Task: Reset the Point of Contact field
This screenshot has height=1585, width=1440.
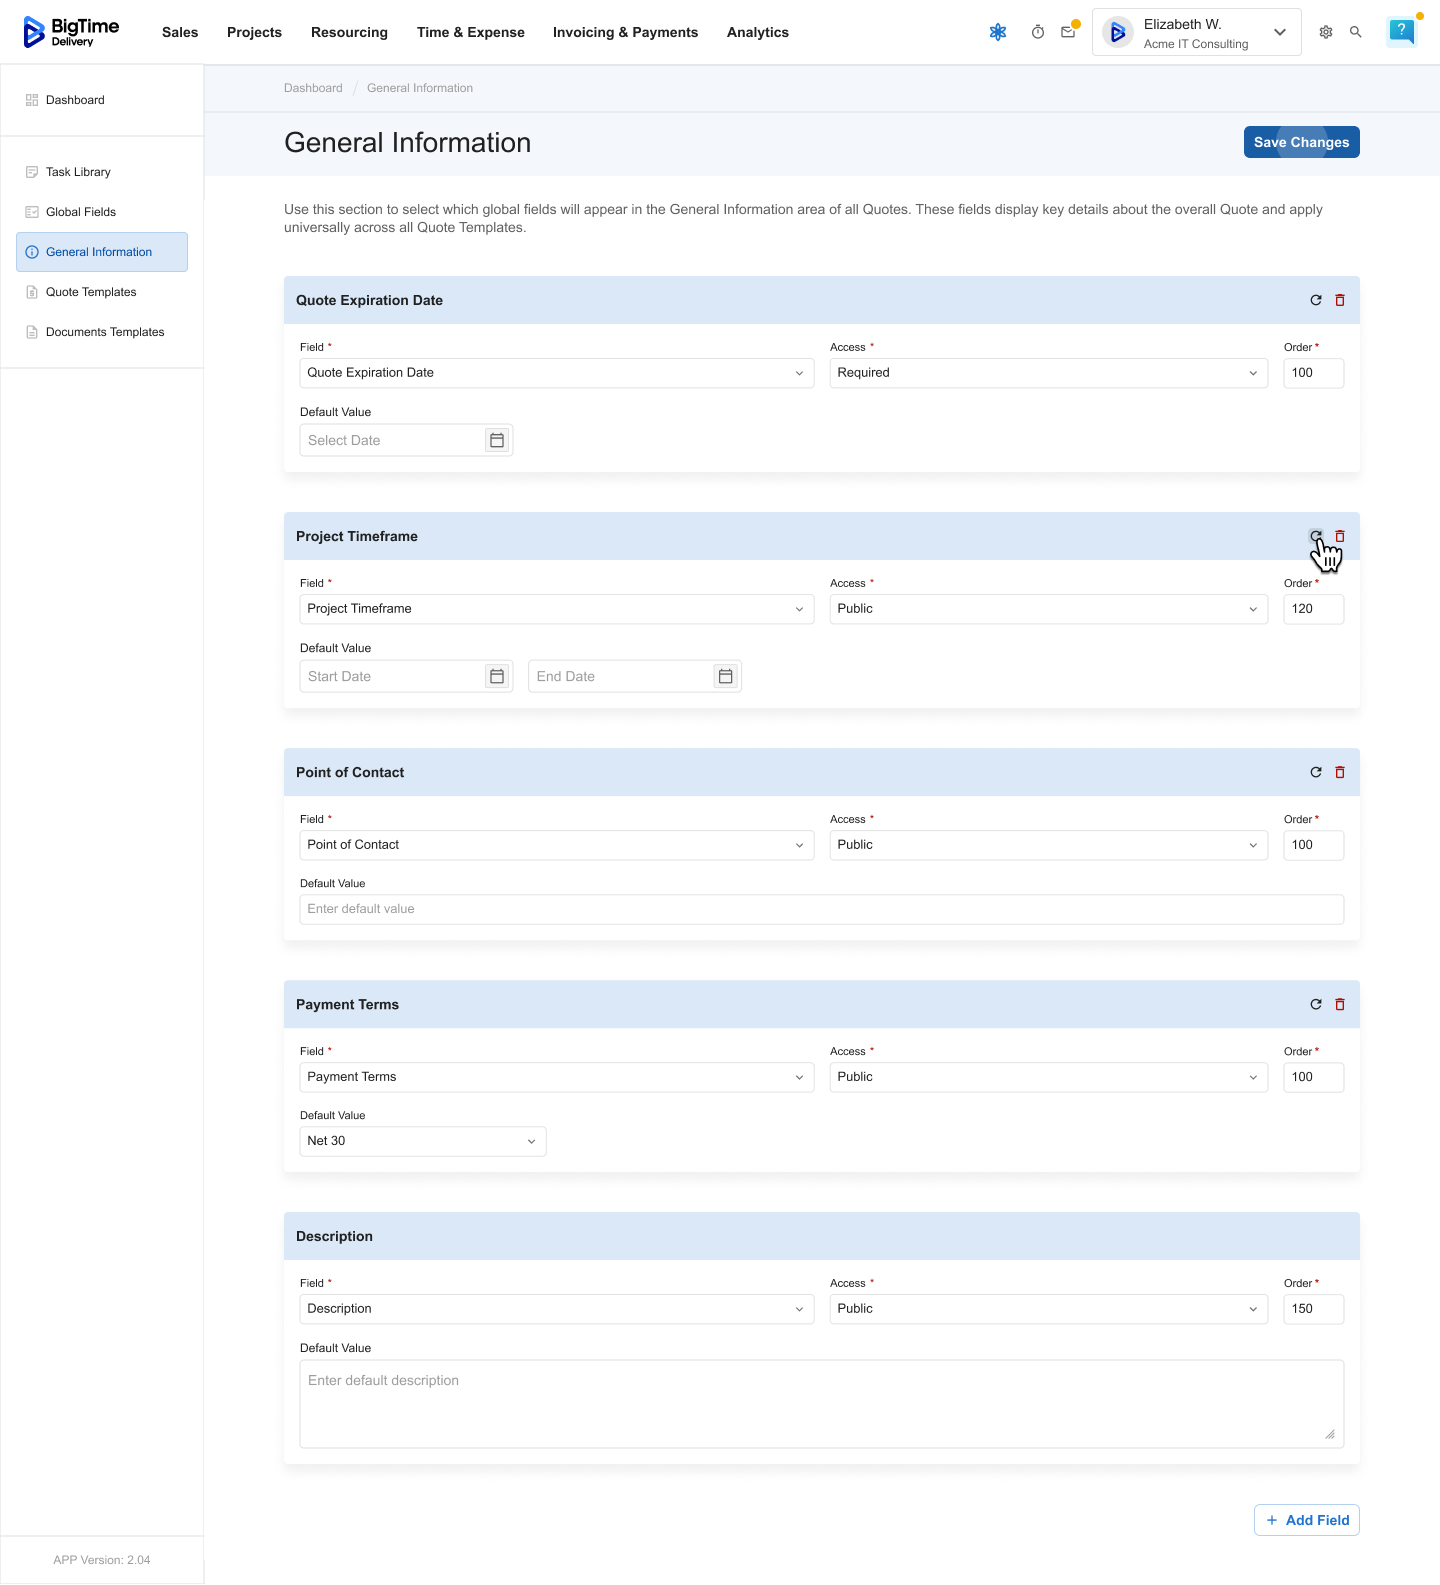Action: pyautogui.click(x=1316, y=772)
